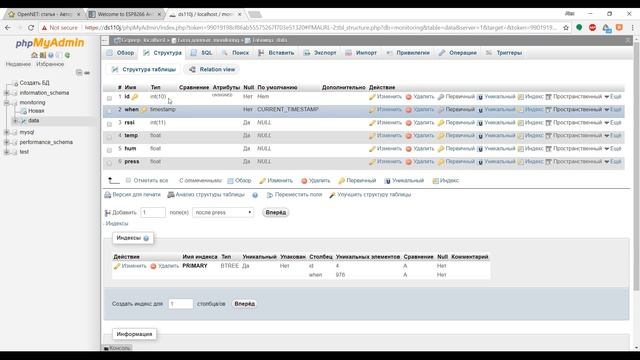
Task: Click the green reload navigation icon in sidebar
Action: point(67,55)
